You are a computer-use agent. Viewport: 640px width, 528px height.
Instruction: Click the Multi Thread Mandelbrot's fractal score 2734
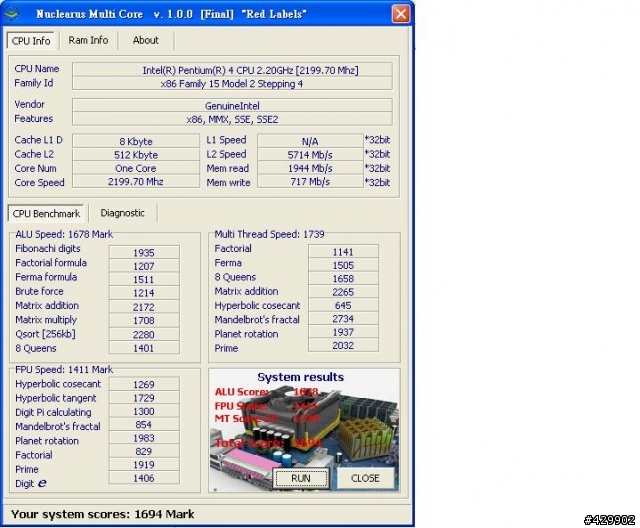tap(343, 319)
